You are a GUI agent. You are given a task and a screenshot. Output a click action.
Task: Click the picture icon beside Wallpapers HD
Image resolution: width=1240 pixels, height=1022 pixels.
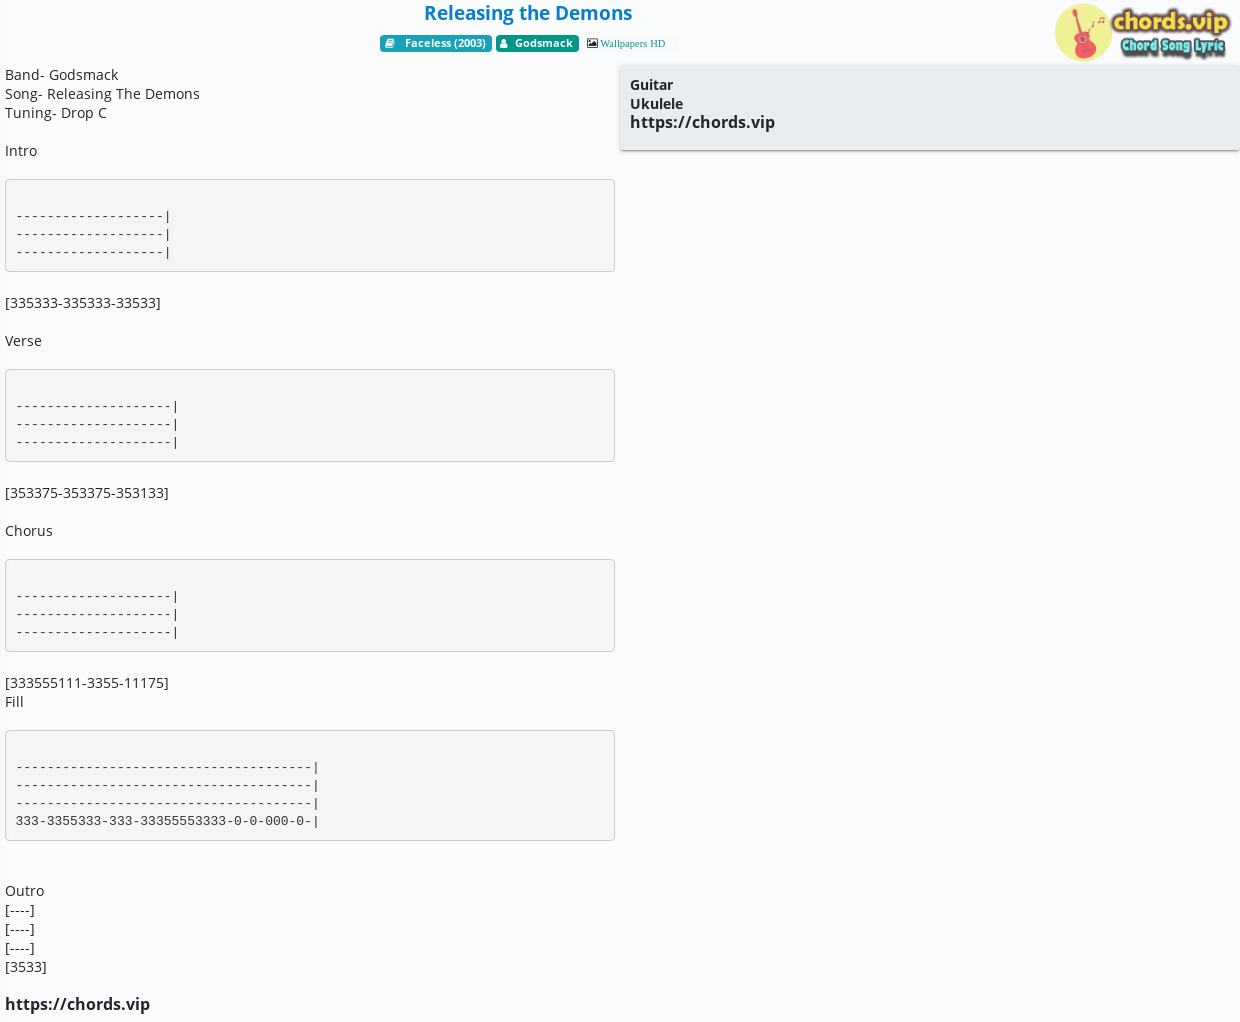(592, 43)
